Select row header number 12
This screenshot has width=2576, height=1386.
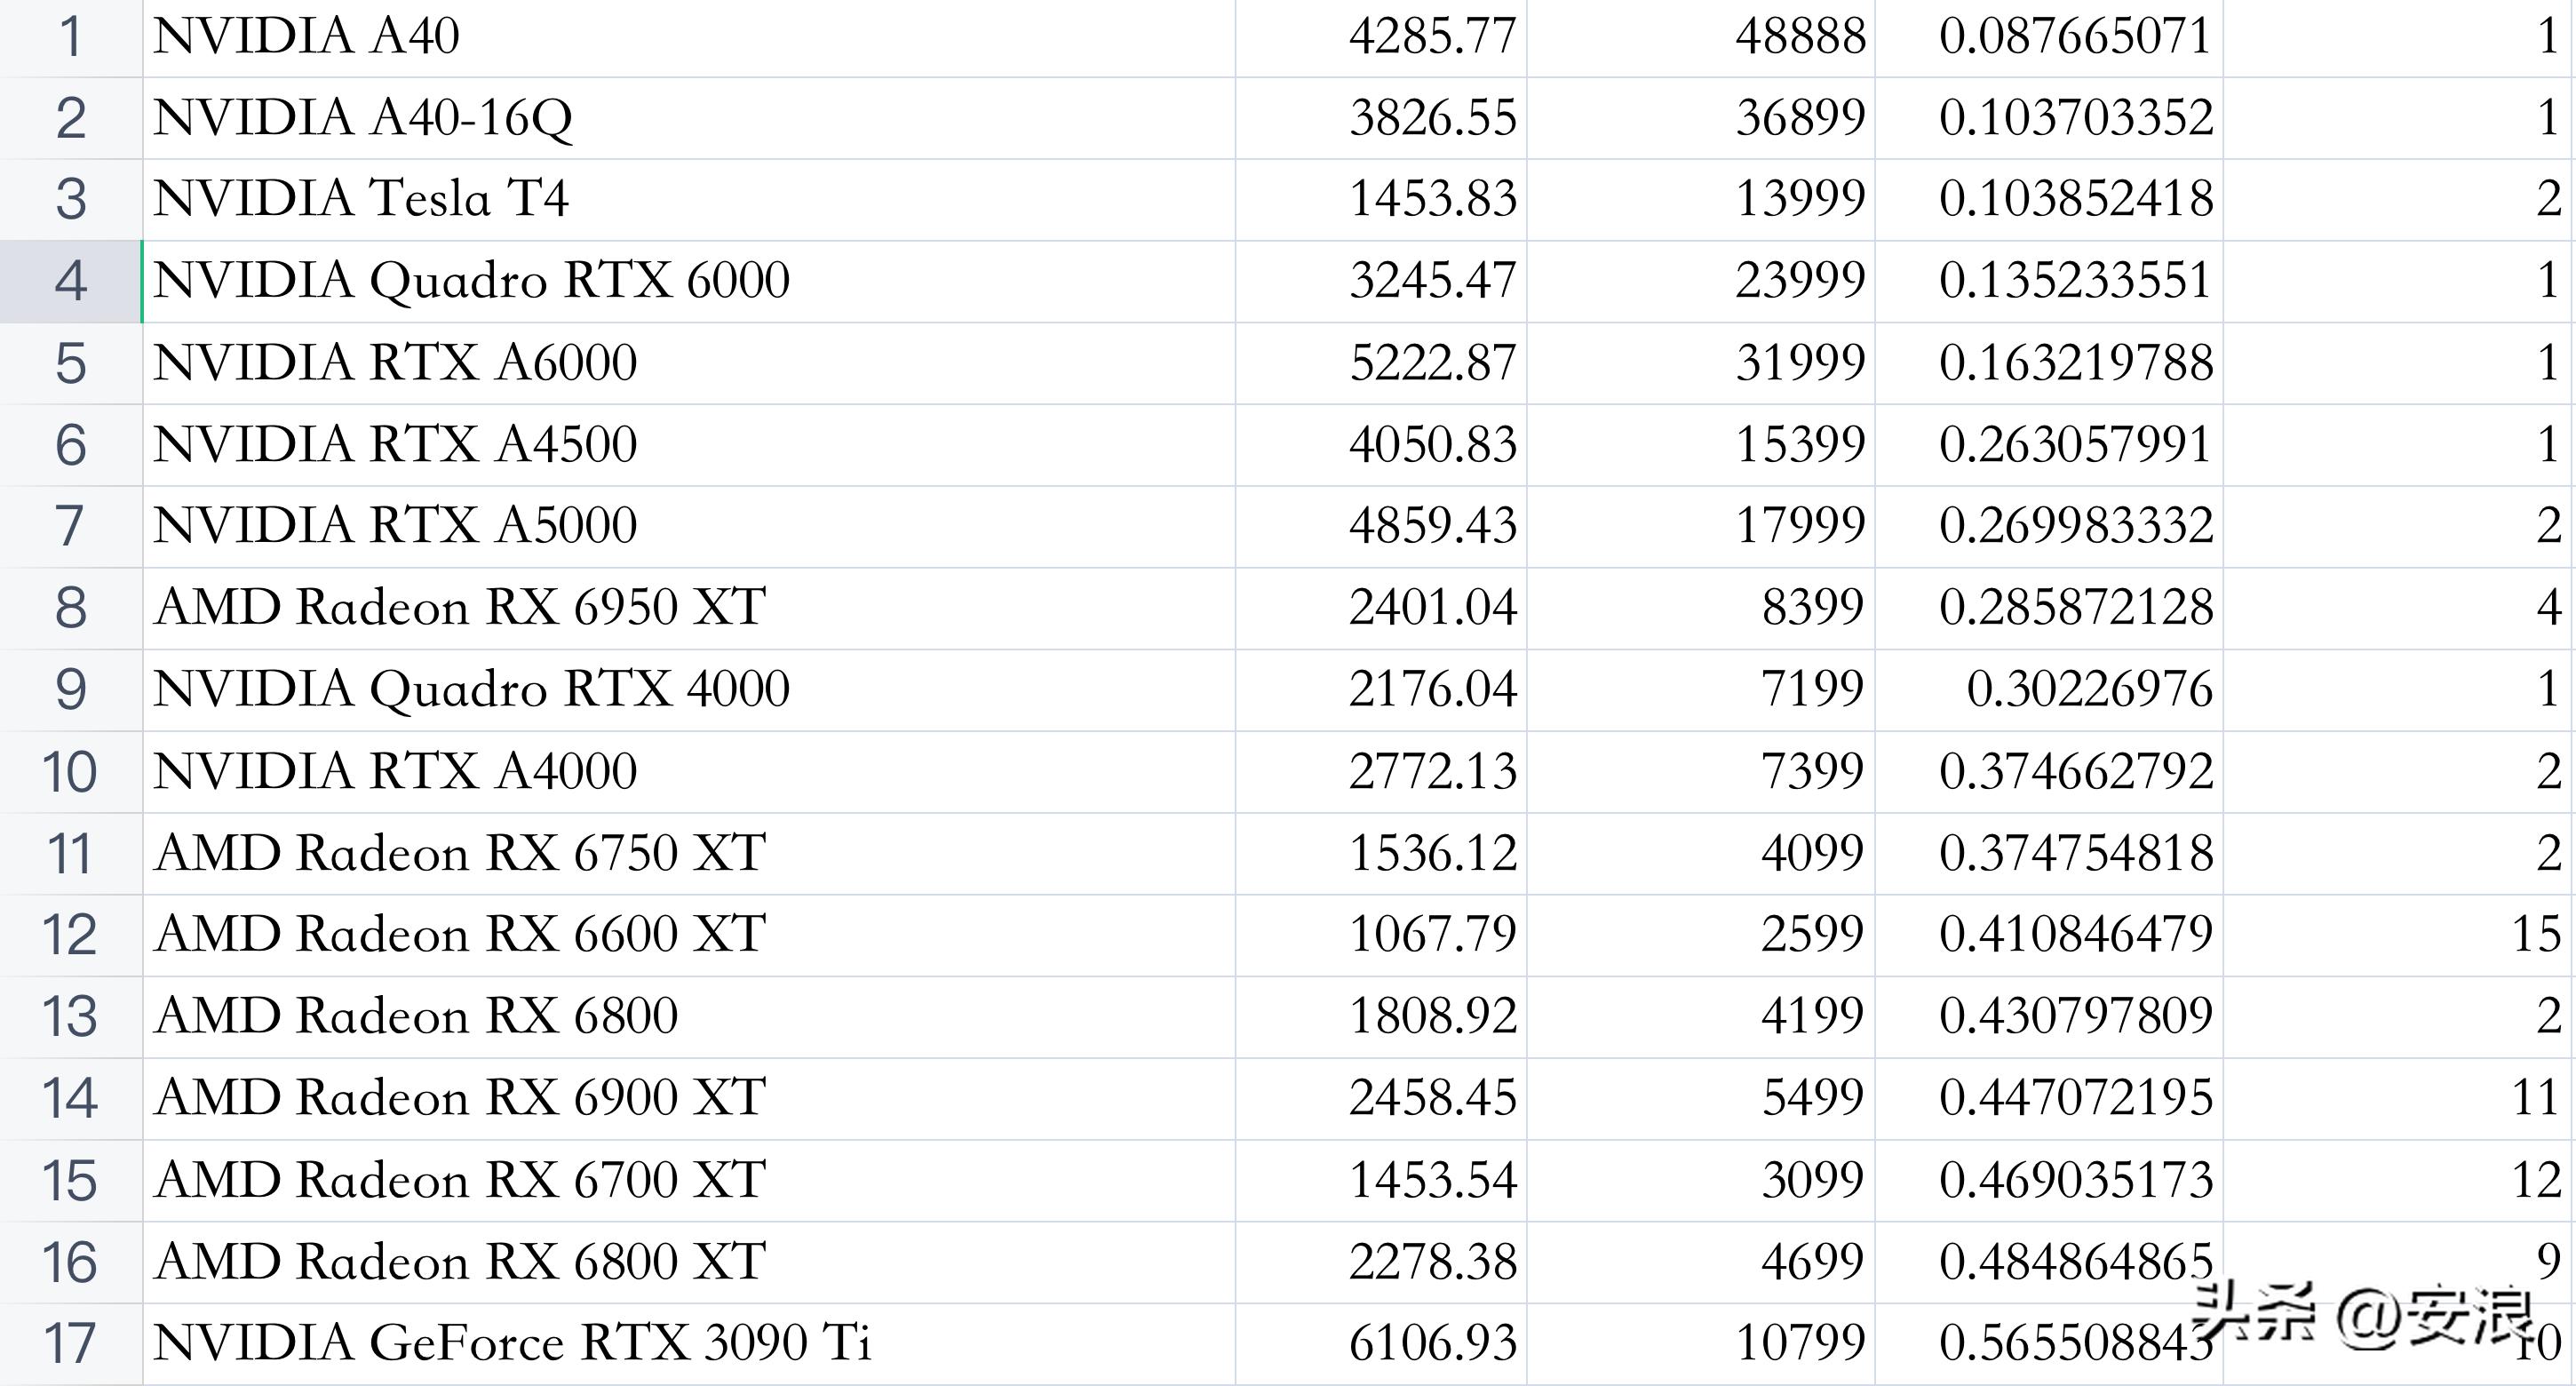70,935
